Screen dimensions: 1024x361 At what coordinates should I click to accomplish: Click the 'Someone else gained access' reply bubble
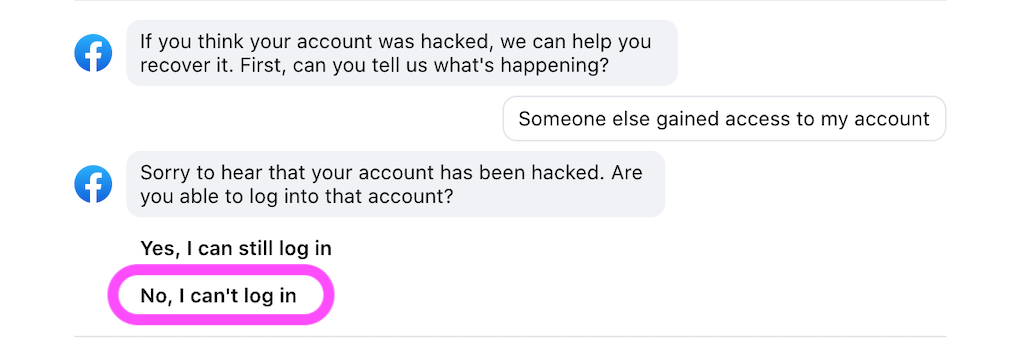(x=724, y=118)
